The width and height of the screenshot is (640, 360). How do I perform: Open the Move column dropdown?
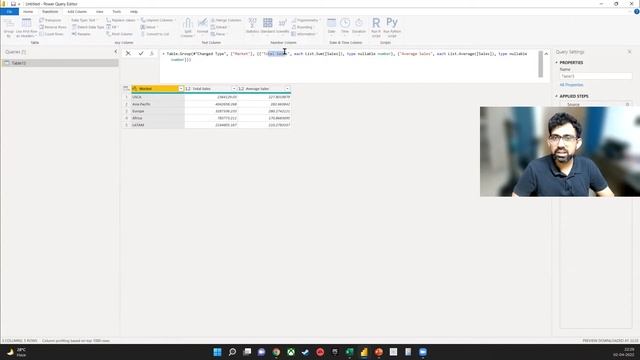point(149,27)
